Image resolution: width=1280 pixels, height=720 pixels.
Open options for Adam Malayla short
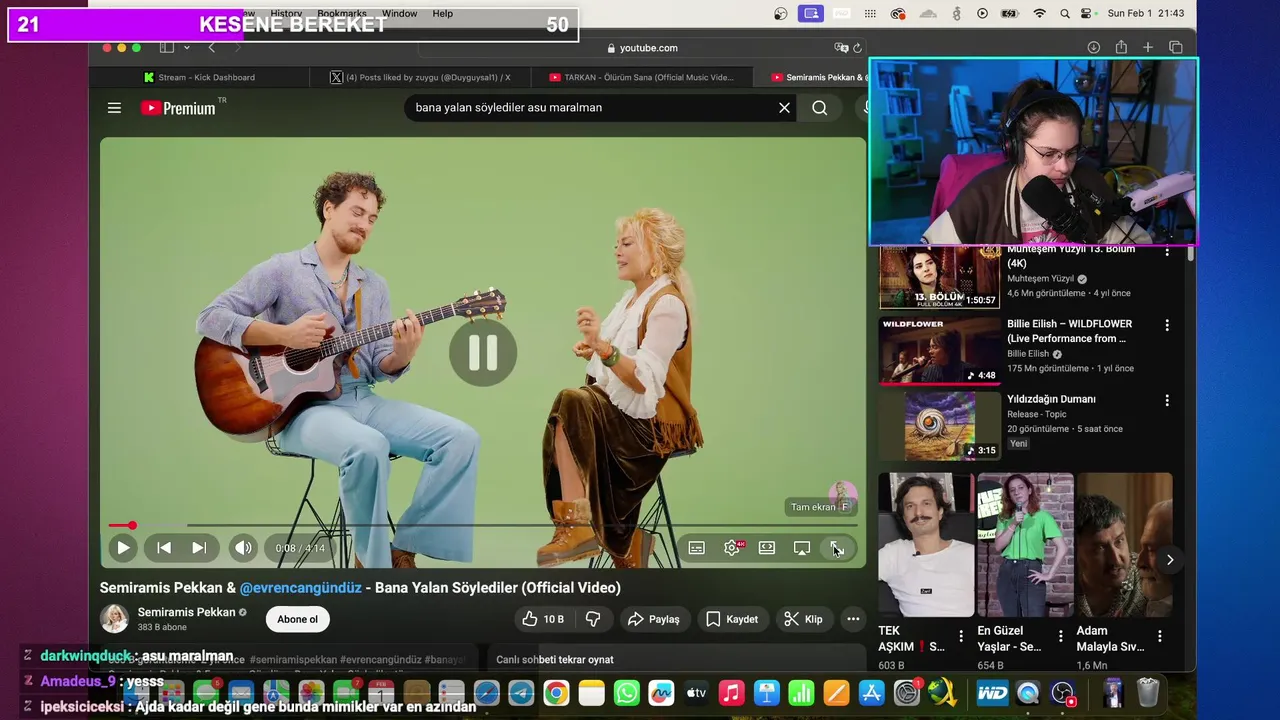click(1160, 636)
